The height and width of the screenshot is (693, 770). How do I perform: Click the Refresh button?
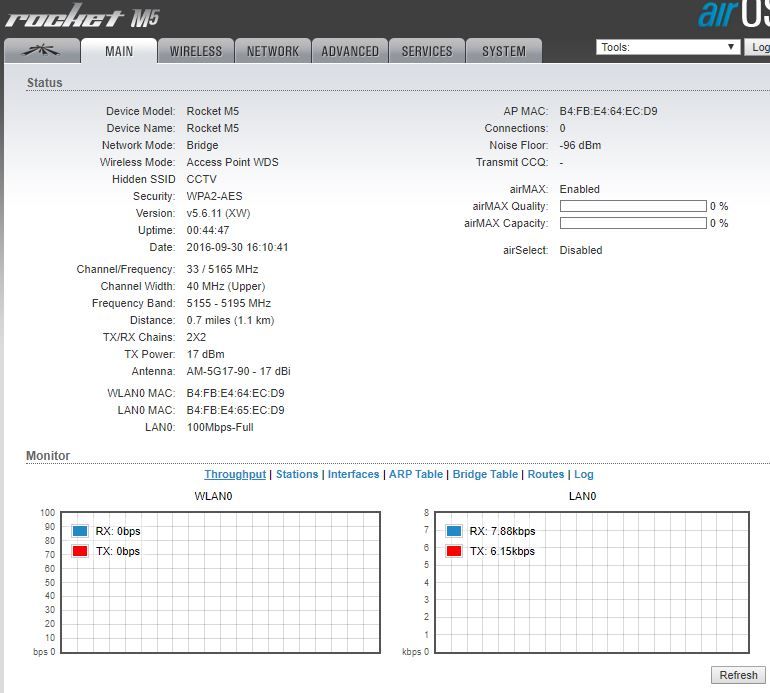click(x=738, y=675)
